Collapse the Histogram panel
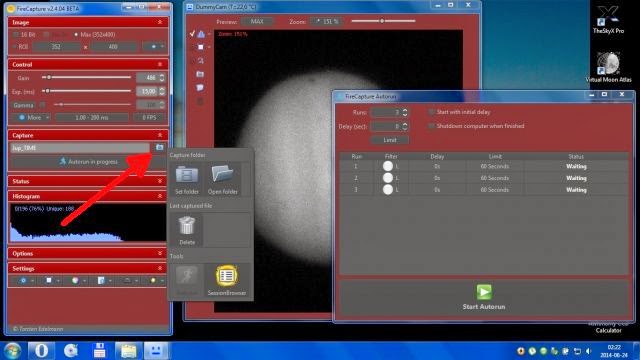The height and width of the screenshot is (360, 640). 160,196
